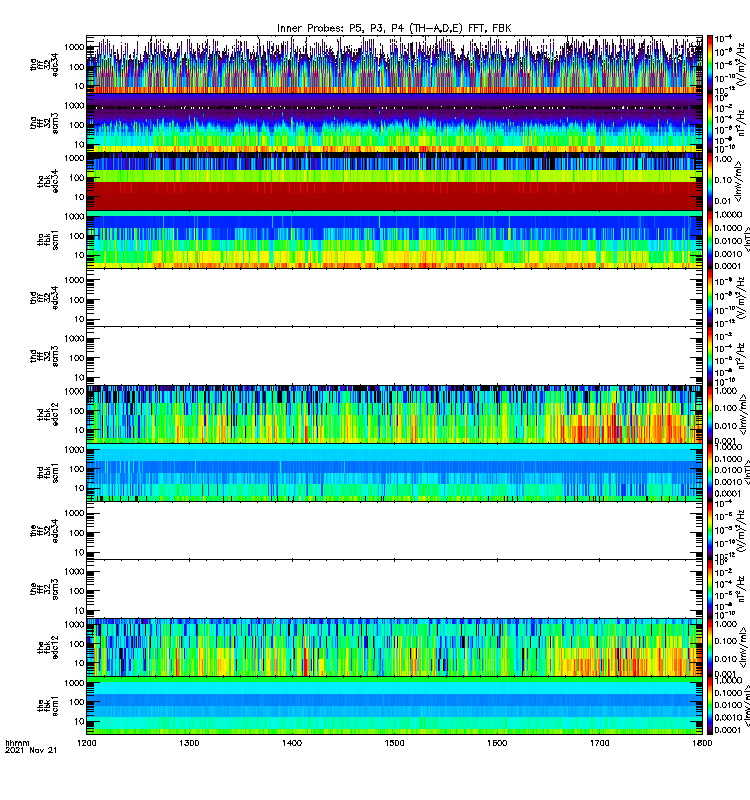Click inside the tha fbk scm1 spectrogram
The height and width of the screenshot is (800, 750).
394,240
